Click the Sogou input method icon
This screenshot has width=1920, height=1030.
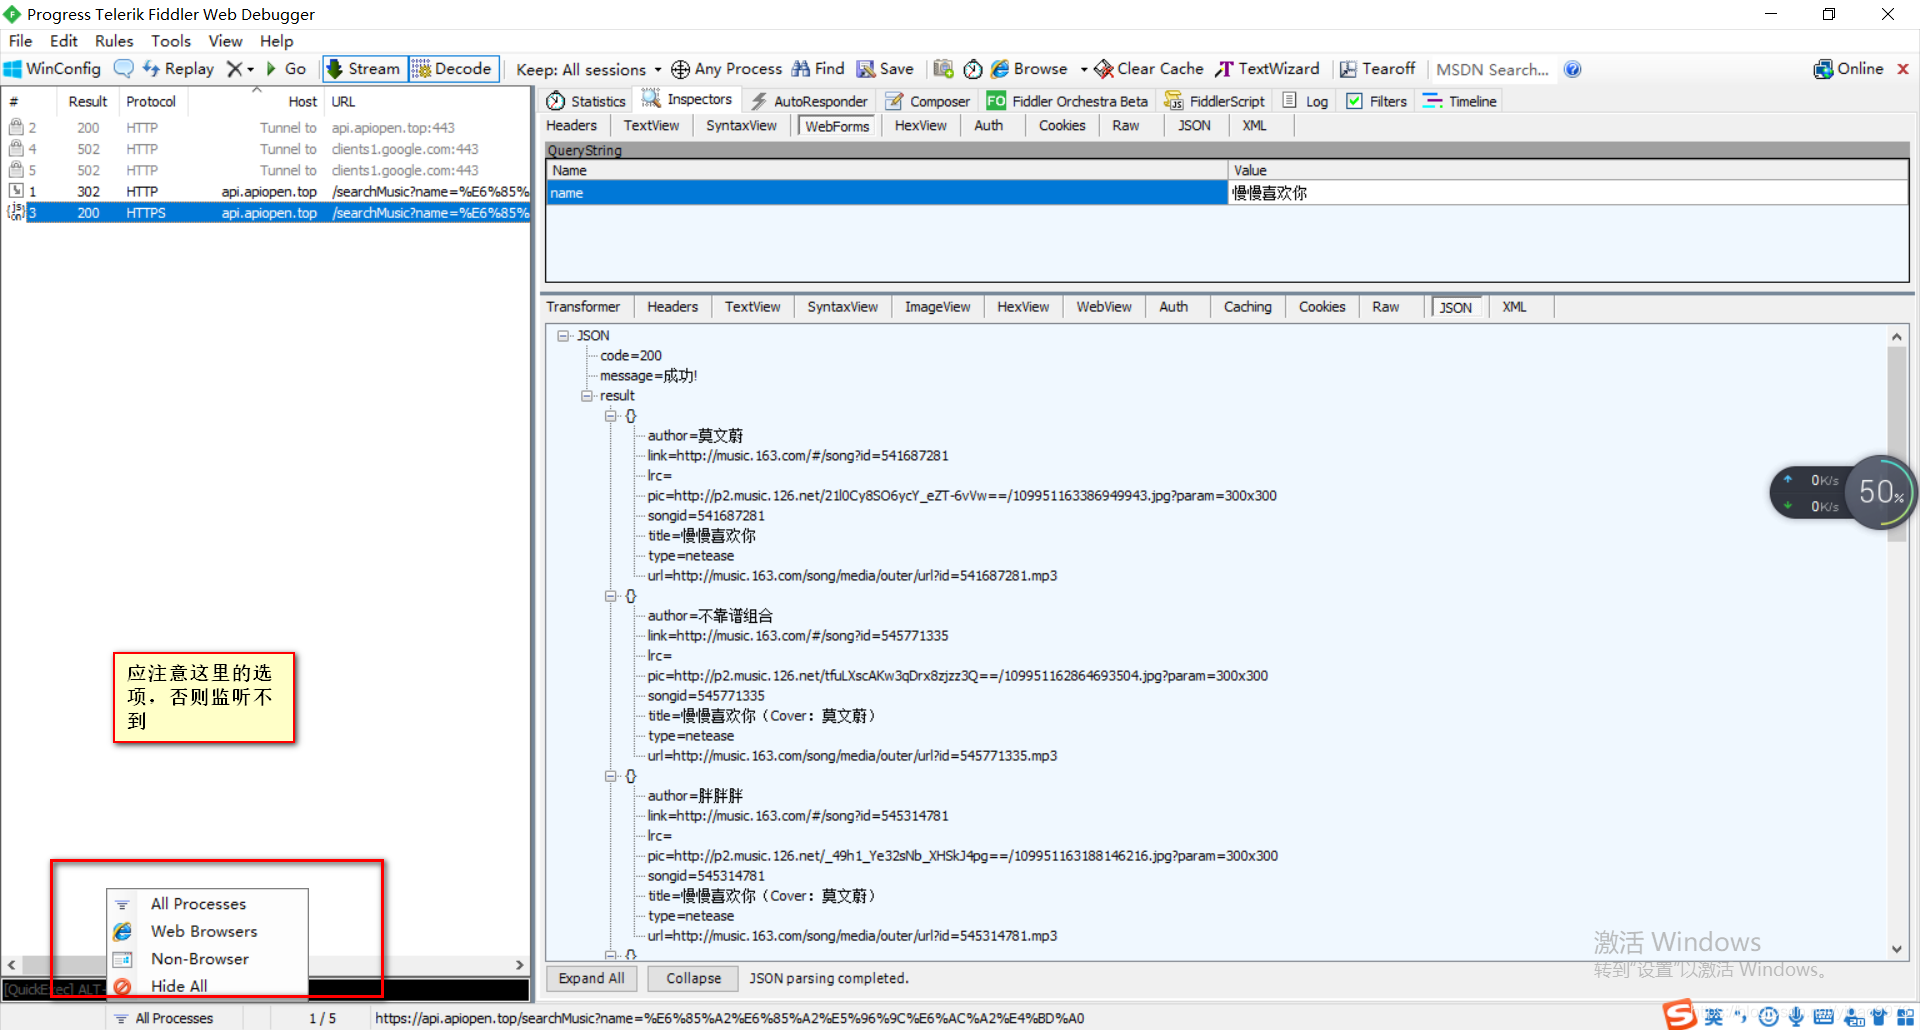click(x=1680, y=1016)
